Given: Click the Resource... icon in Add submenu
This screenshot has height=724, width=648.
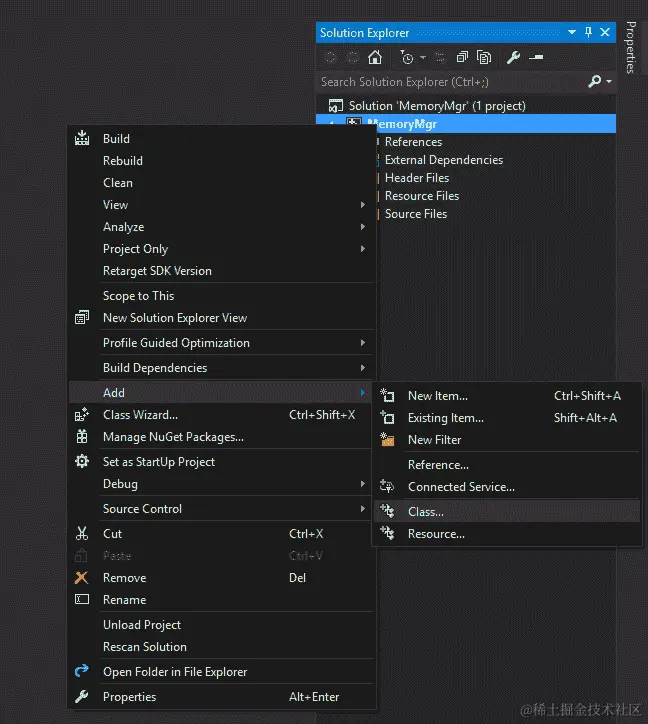Looking at the screenshot, I should click(x=387, y=533).
